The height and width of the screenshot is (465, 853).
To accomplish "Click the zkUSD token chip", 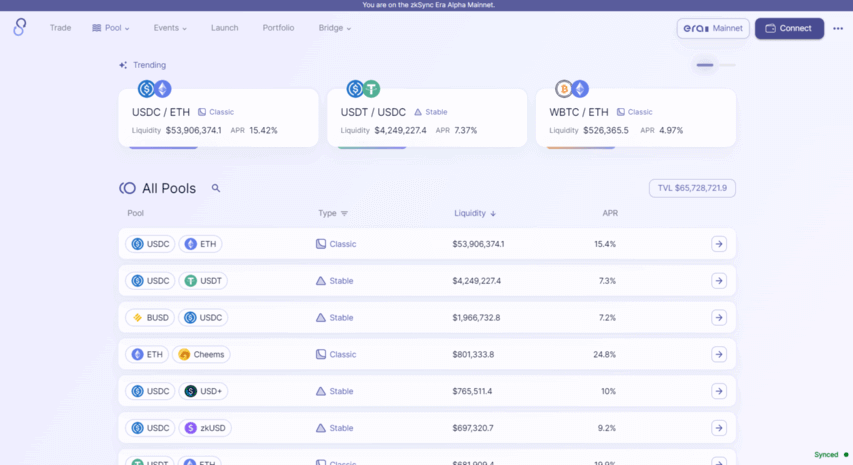I will 205,428.
